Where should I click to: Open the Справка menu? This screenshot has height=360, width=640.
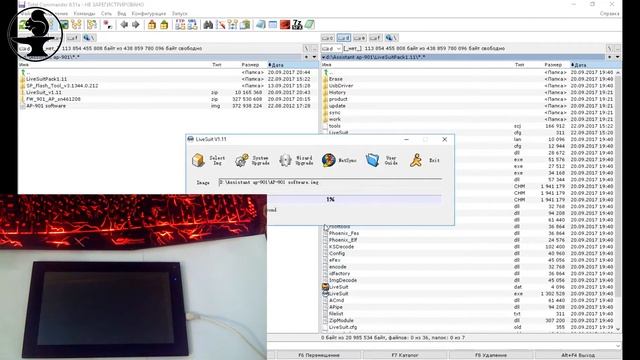[609, 13]
